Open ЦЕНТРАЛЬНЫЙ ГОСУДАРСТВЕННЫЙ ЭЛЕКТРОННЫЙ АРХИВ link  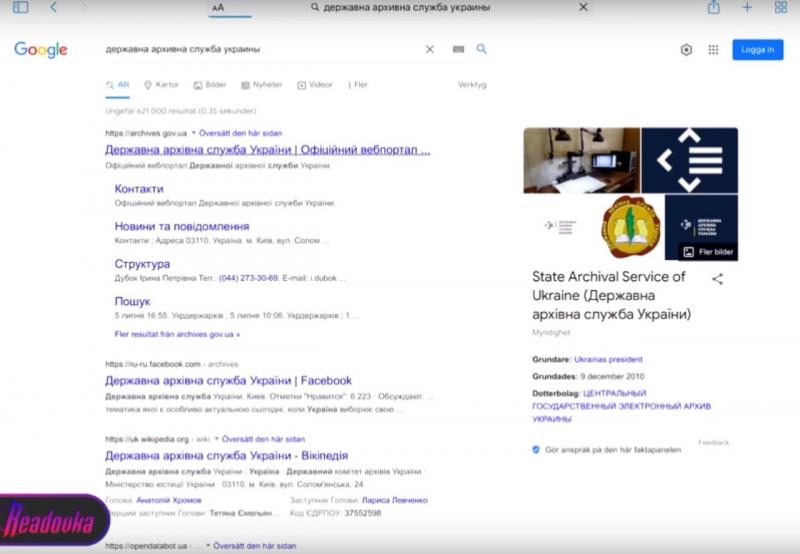[x=621, y=406]
